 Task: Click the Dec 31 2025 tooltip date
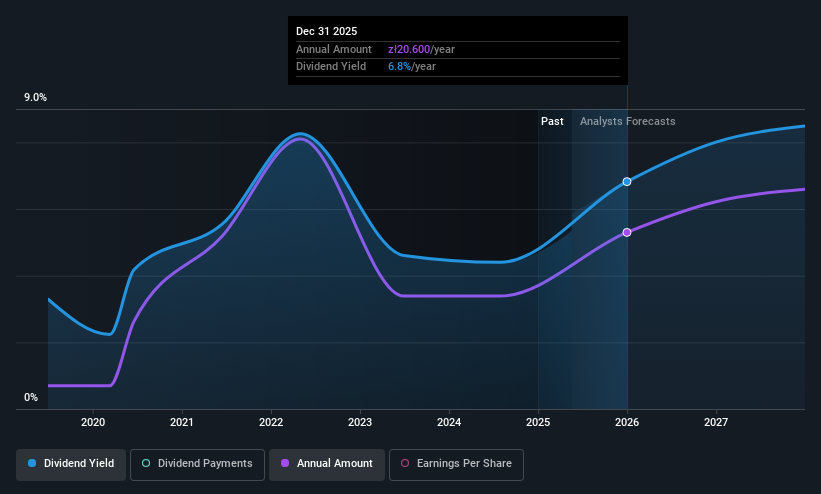[x=326, y=31]
